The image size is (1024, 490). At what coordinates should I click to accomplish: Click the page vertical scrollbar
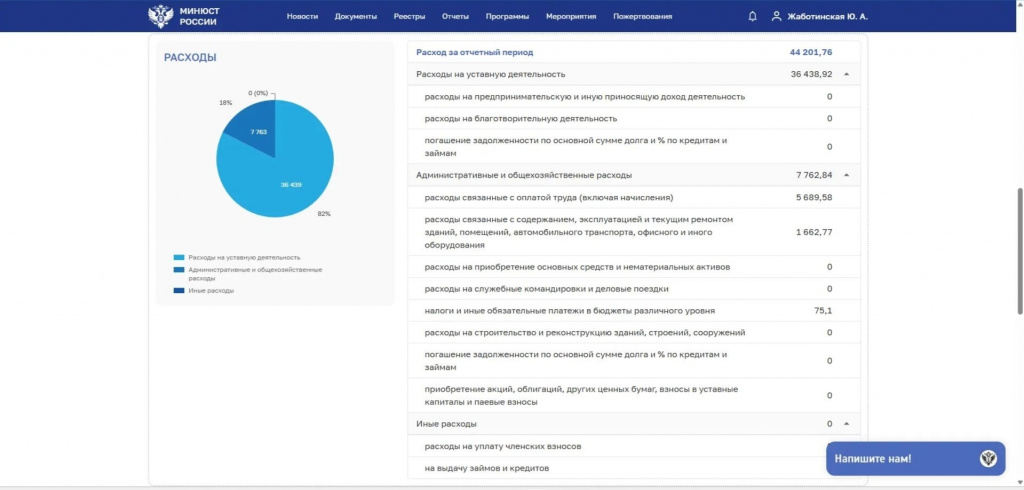pyautogui.click(x=1019, y=251)
